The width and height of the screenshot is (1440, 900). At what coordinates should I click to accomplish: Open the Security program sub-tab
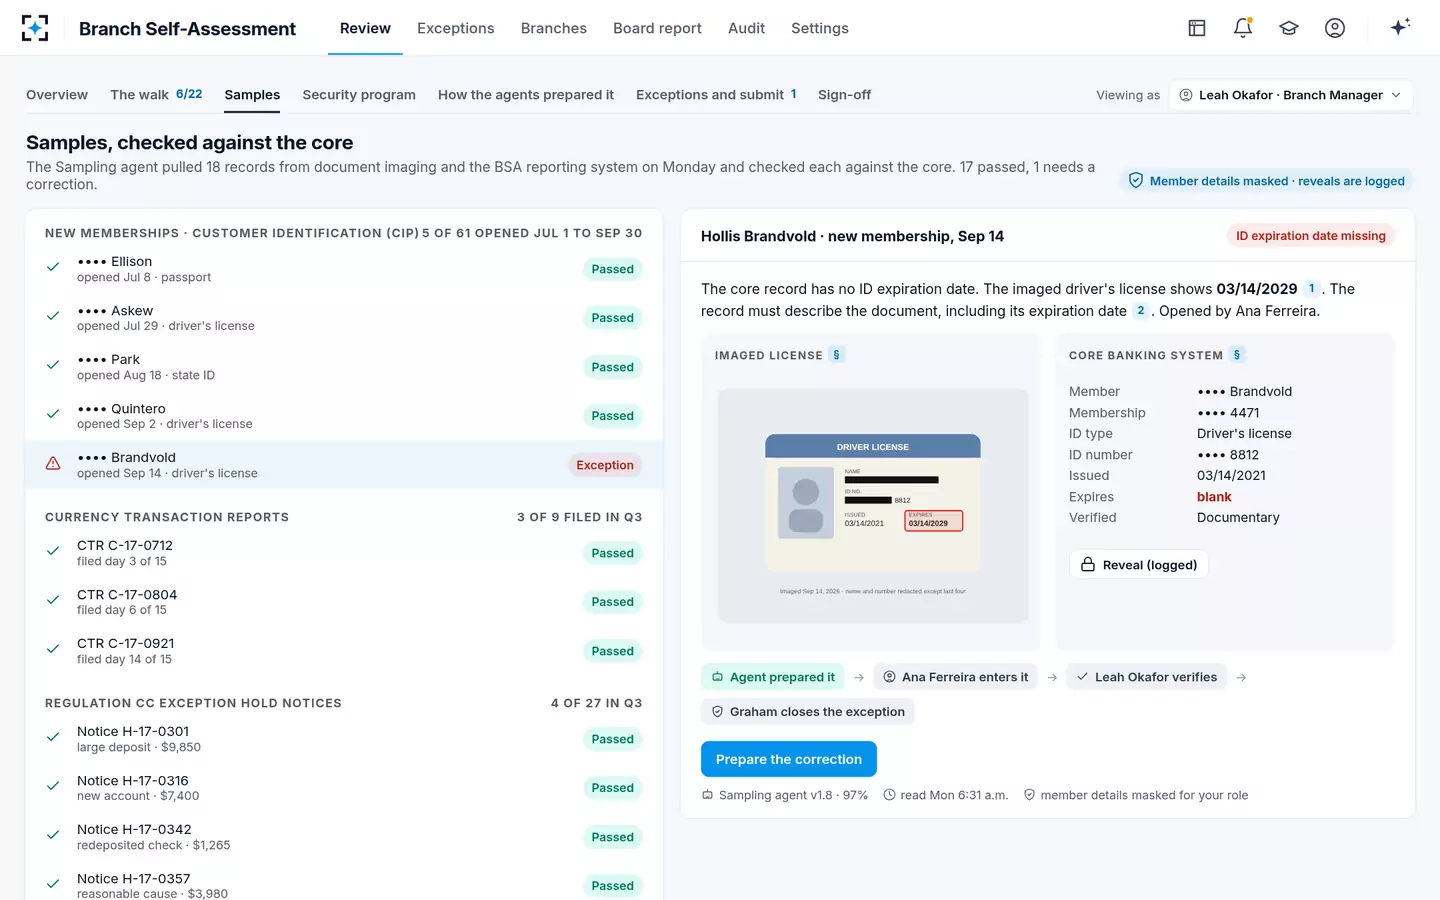[x=359, y=95]
